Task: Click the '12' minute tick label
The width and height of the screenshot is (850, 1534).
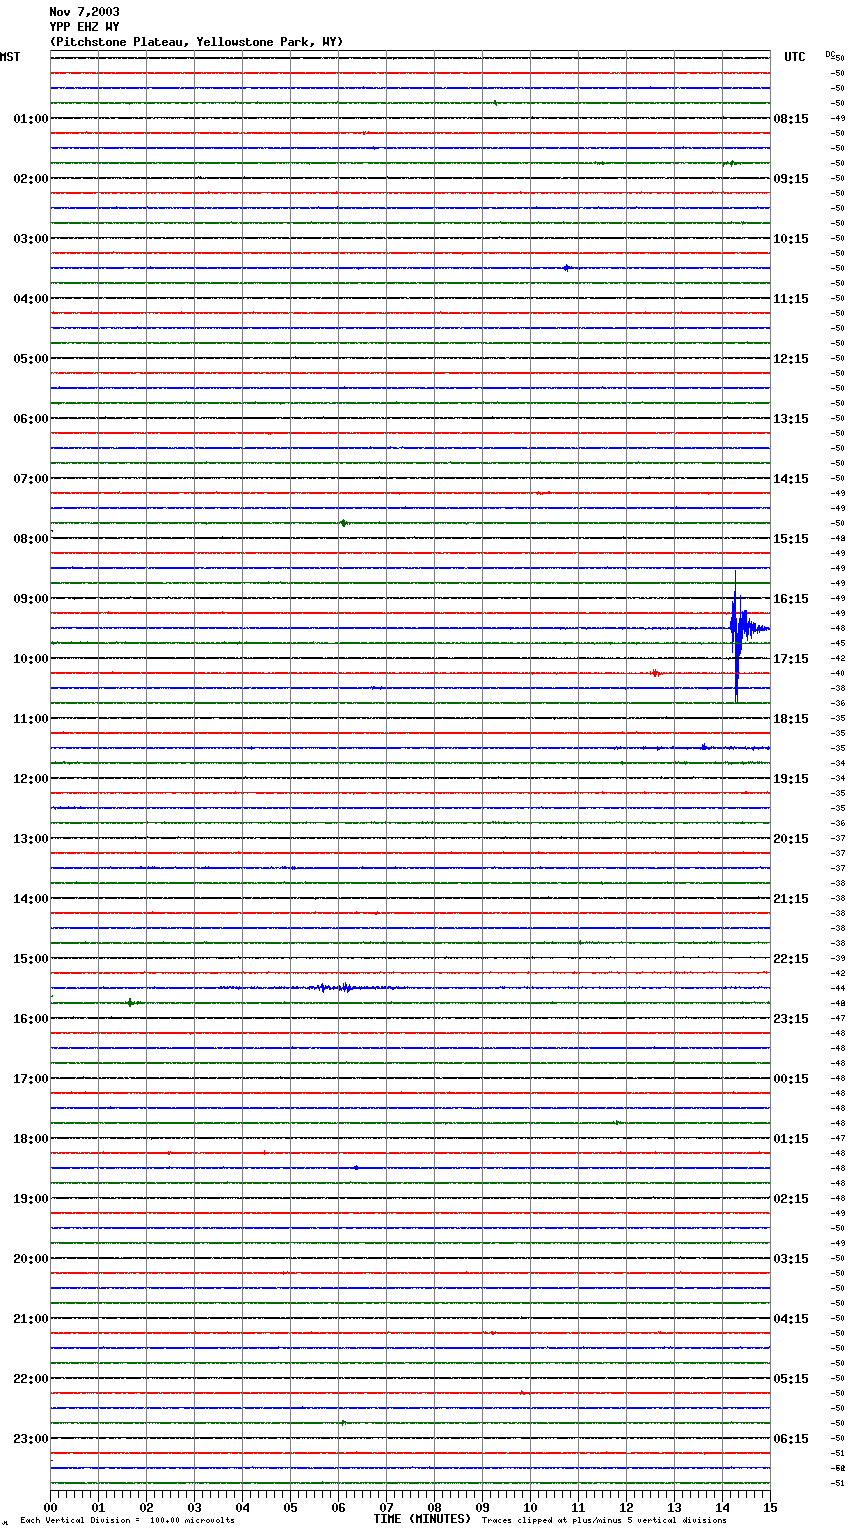Action: (x=626, y=1507)
